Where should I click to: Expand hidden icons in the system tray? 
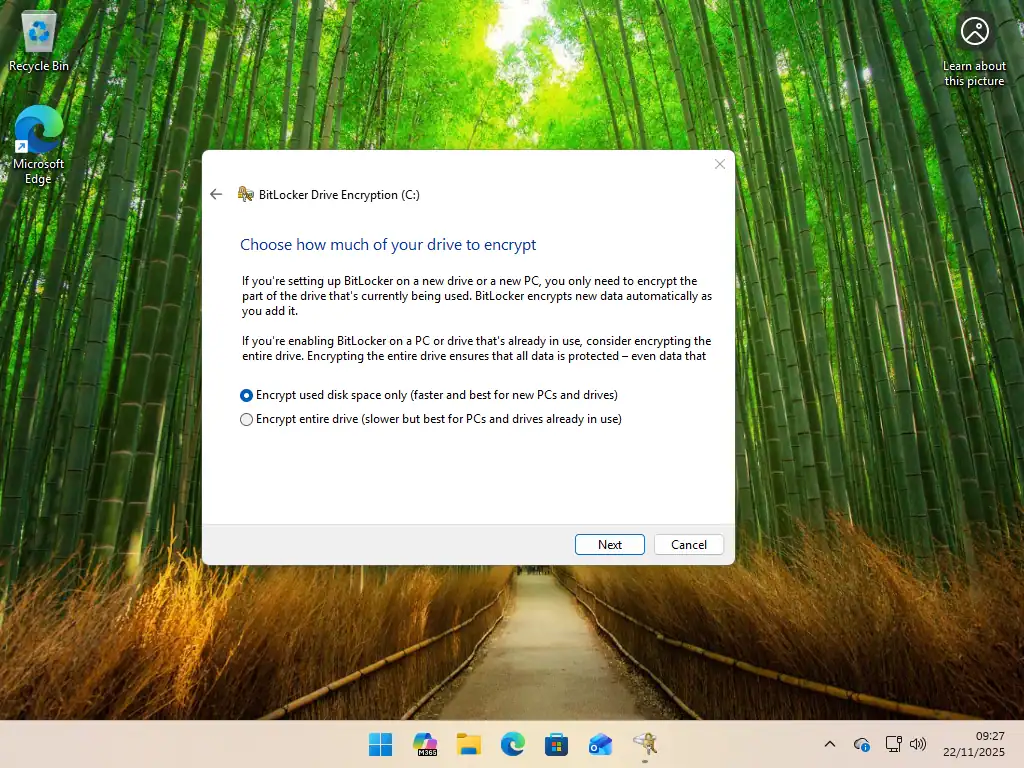(830, 744)
